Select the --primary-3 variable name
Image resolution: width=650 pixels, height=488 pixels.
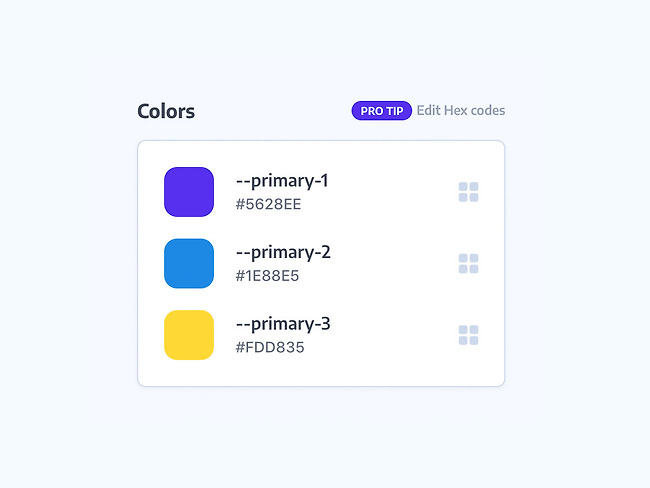pos(283,324)
